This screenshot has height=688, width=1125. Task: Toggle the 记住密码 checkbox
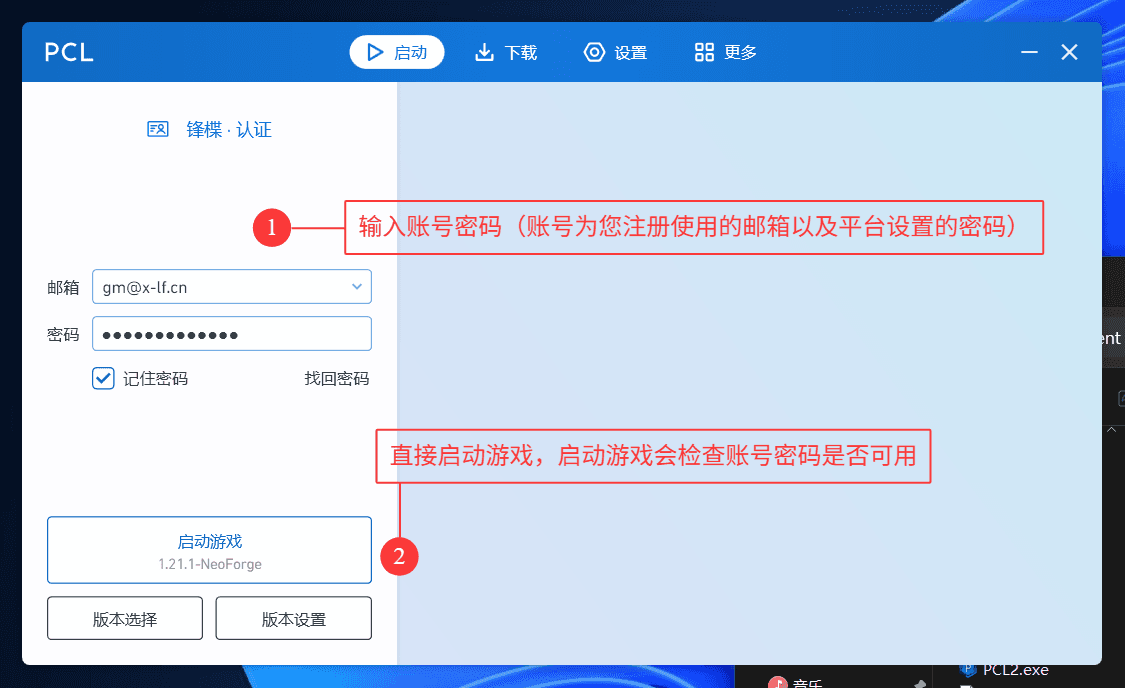point(103,378)
